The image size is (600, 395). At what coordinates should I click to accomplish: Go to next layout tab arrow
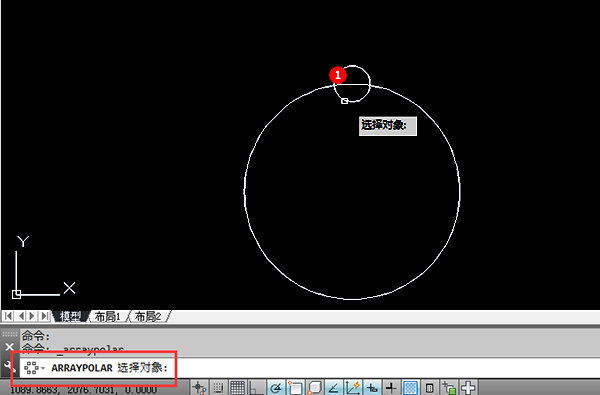(x=32, y=316)
